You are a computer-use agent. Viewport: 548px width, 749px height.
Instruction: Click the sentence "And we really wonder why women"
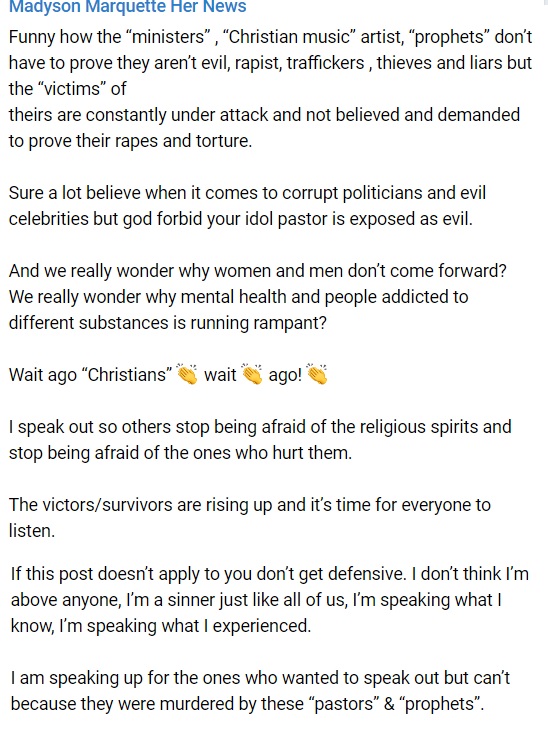[258, 271]
